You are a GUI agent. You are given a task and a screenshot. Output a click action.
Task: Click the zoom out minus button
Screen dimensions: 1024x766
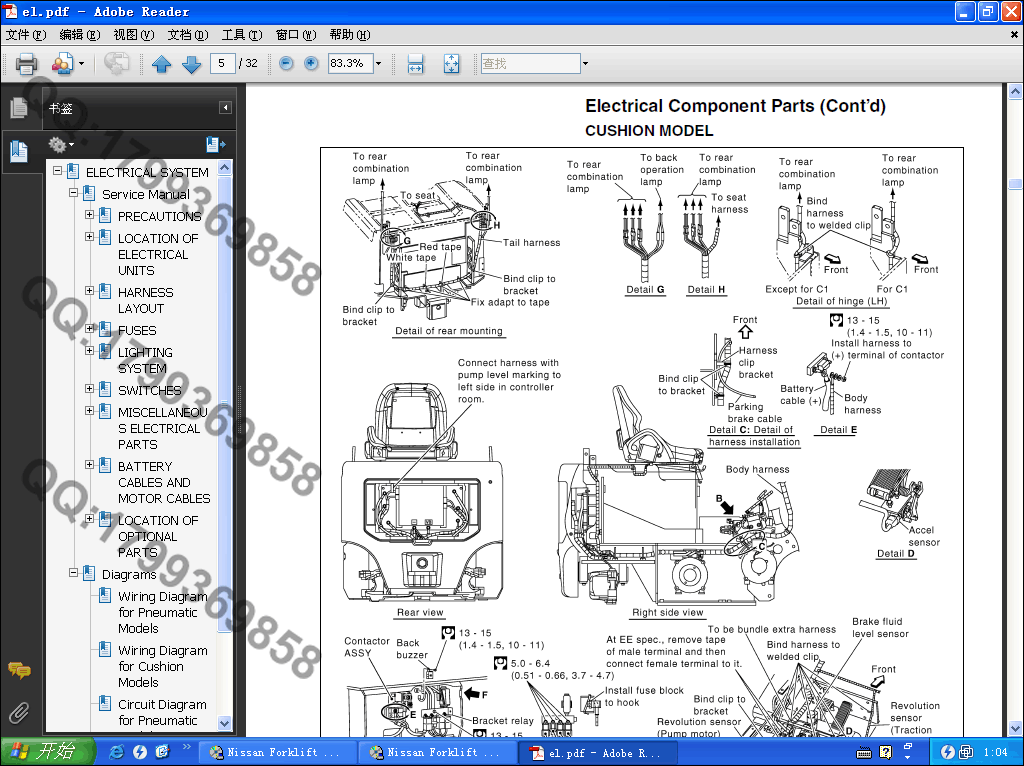pyautogui.click(x=287, y=64)
